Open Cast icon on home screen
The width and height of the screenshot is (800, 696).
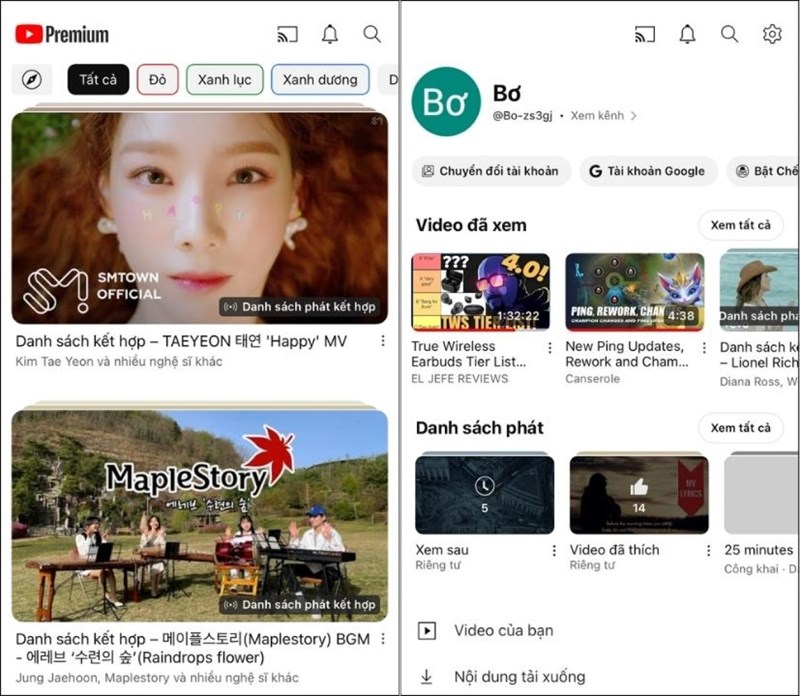287,34
